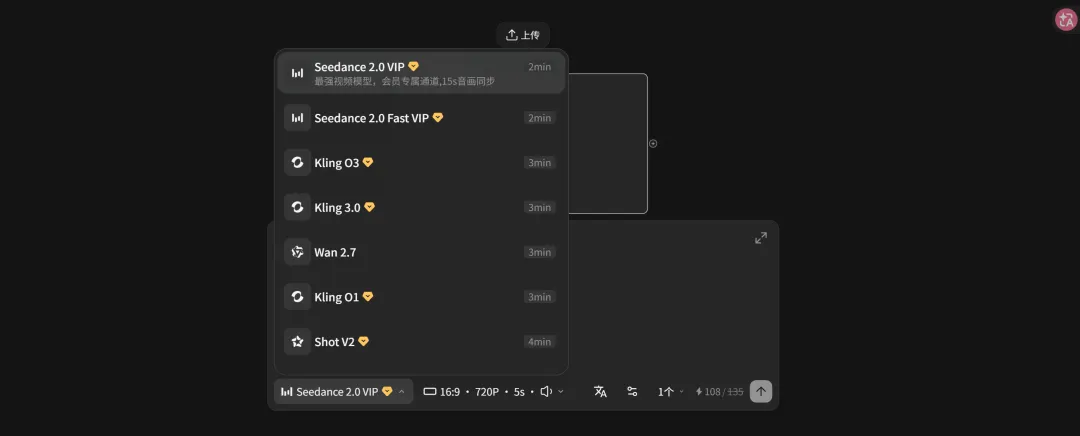The width and height of the screenshot is (1080, 436).
Task: Click the 3min badge on Wan 2.7
Action: tap(540, 252)
